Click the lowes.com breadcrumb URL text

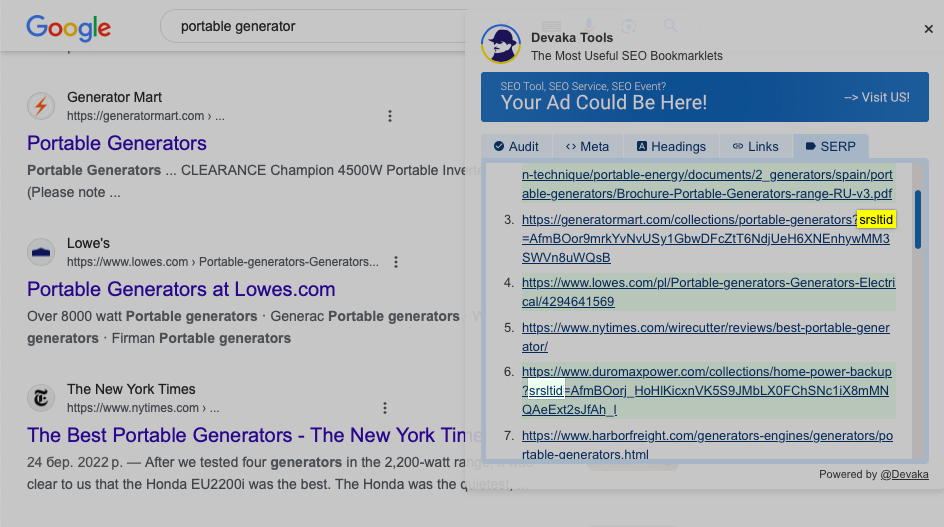pos(223,262)
